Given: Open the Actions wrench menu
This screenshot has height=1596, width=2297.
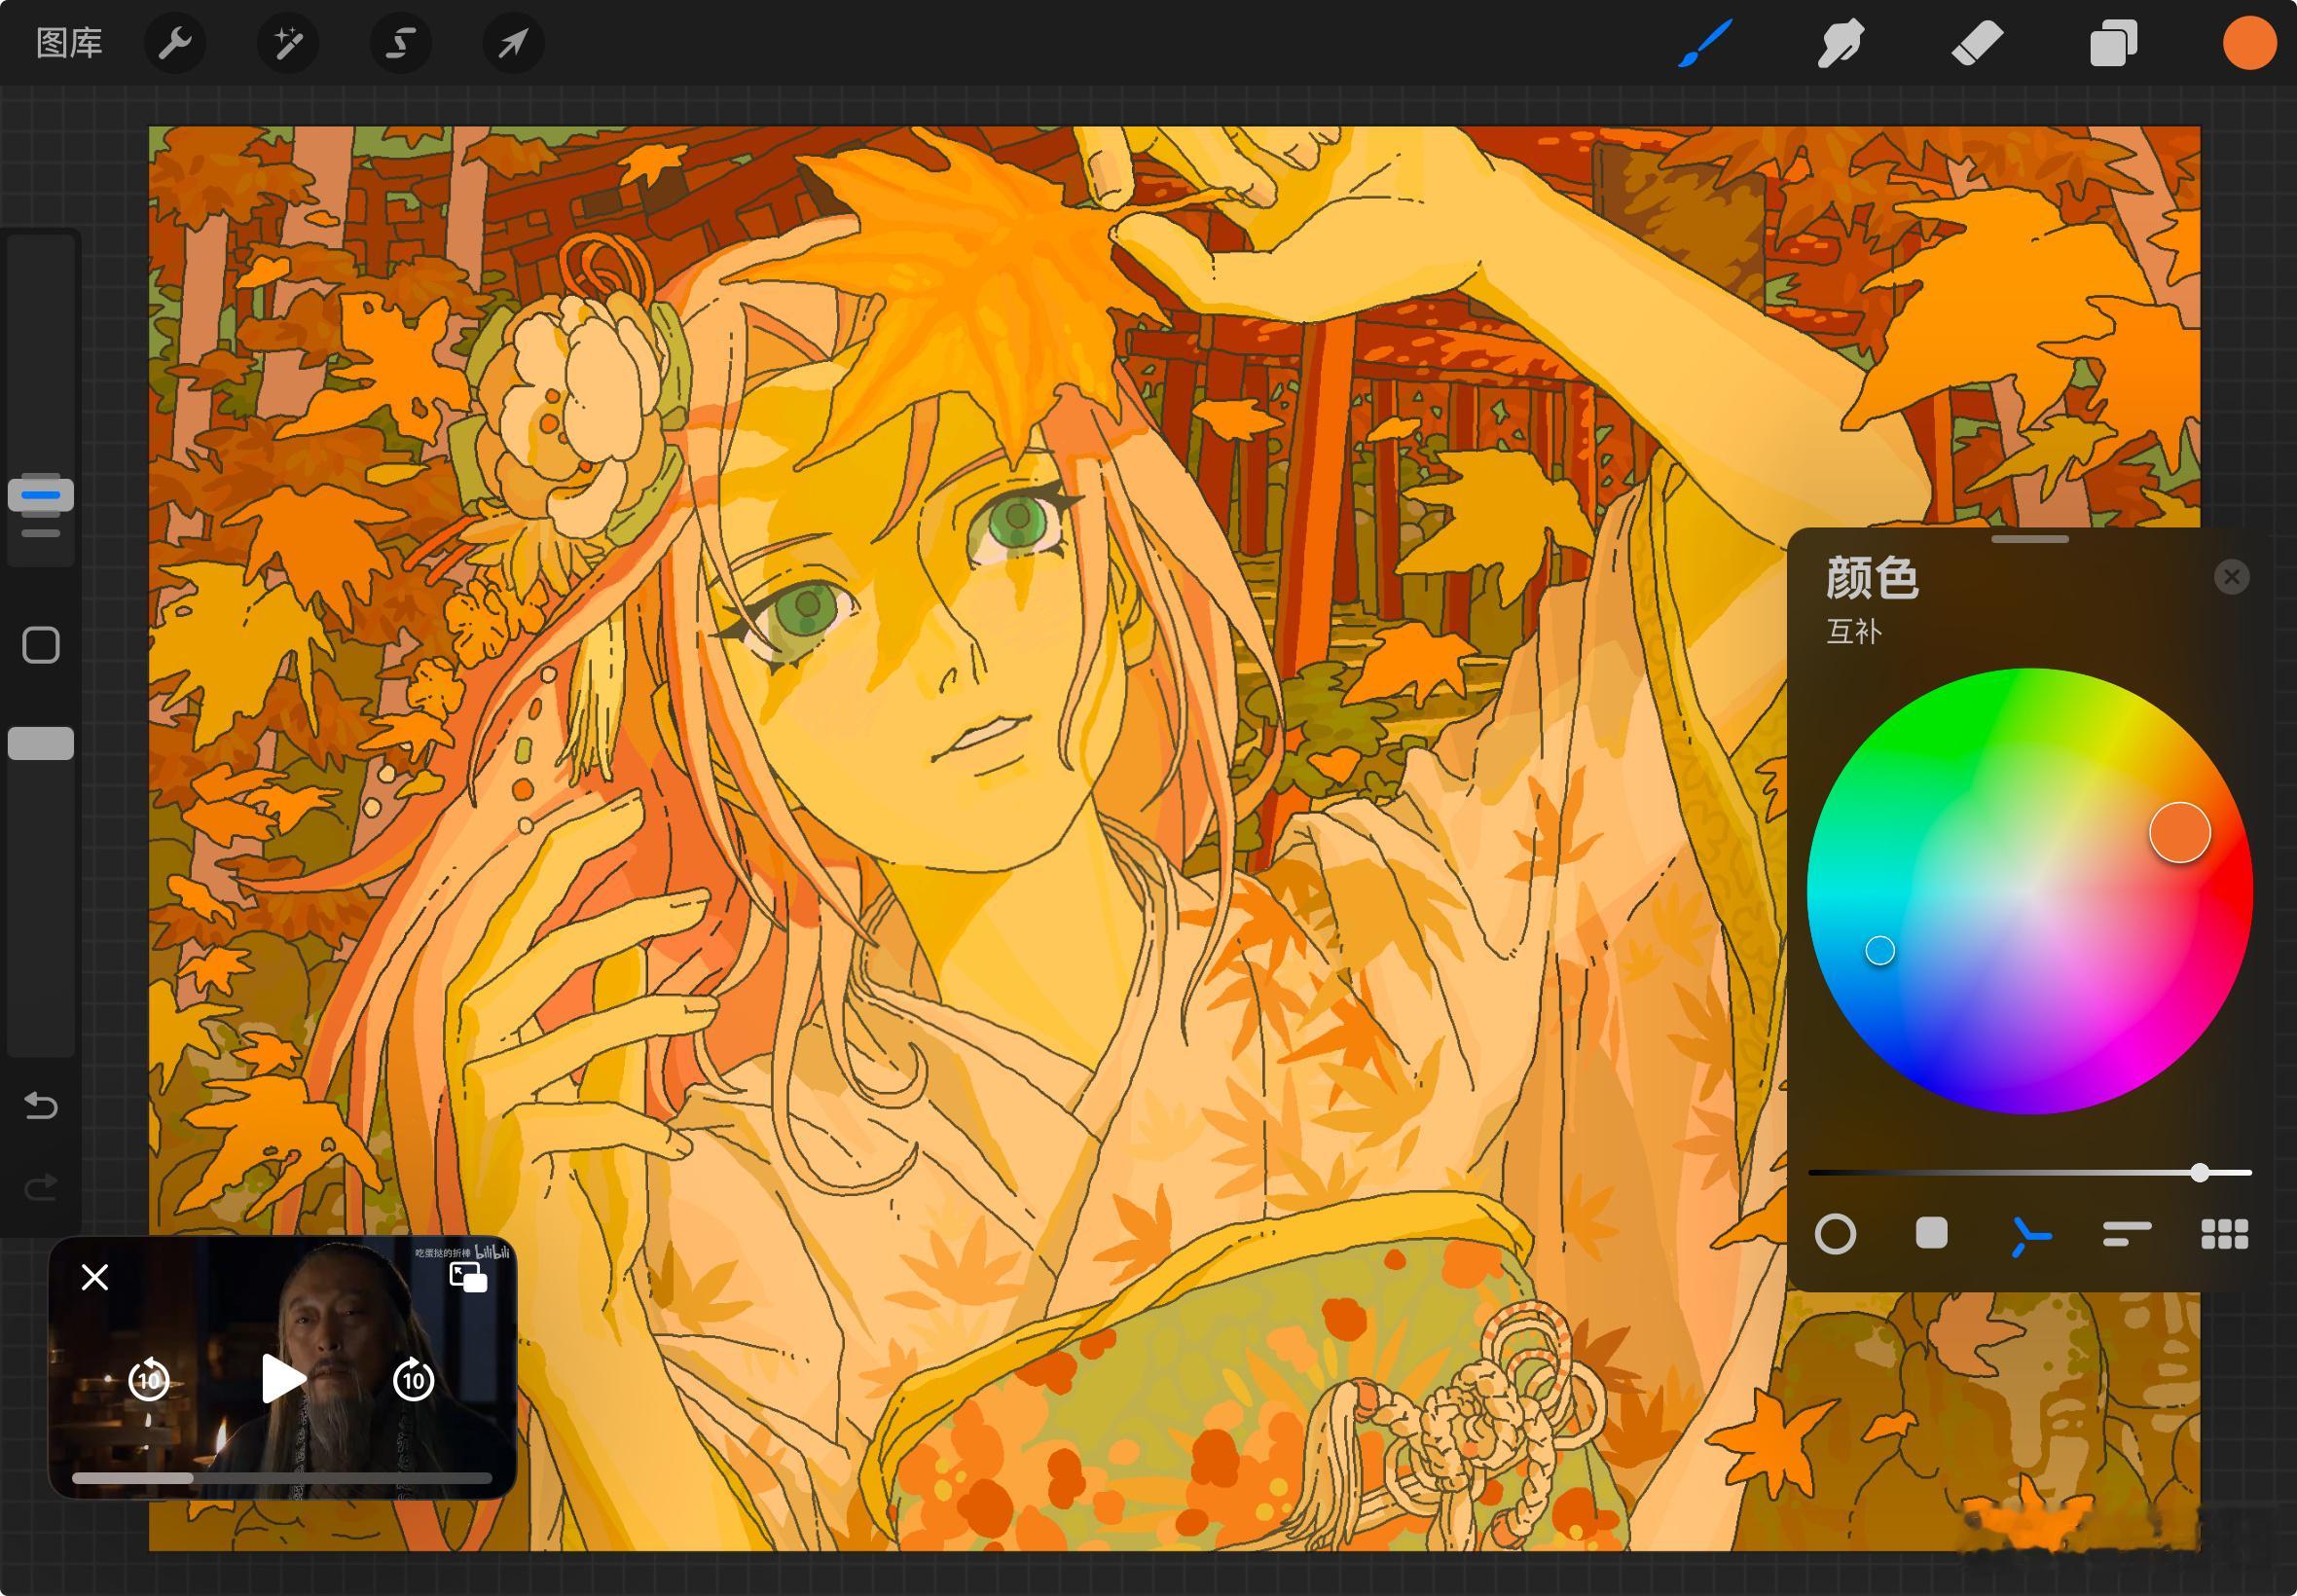Looking at the screenshot, I should [x=175, y=43].
